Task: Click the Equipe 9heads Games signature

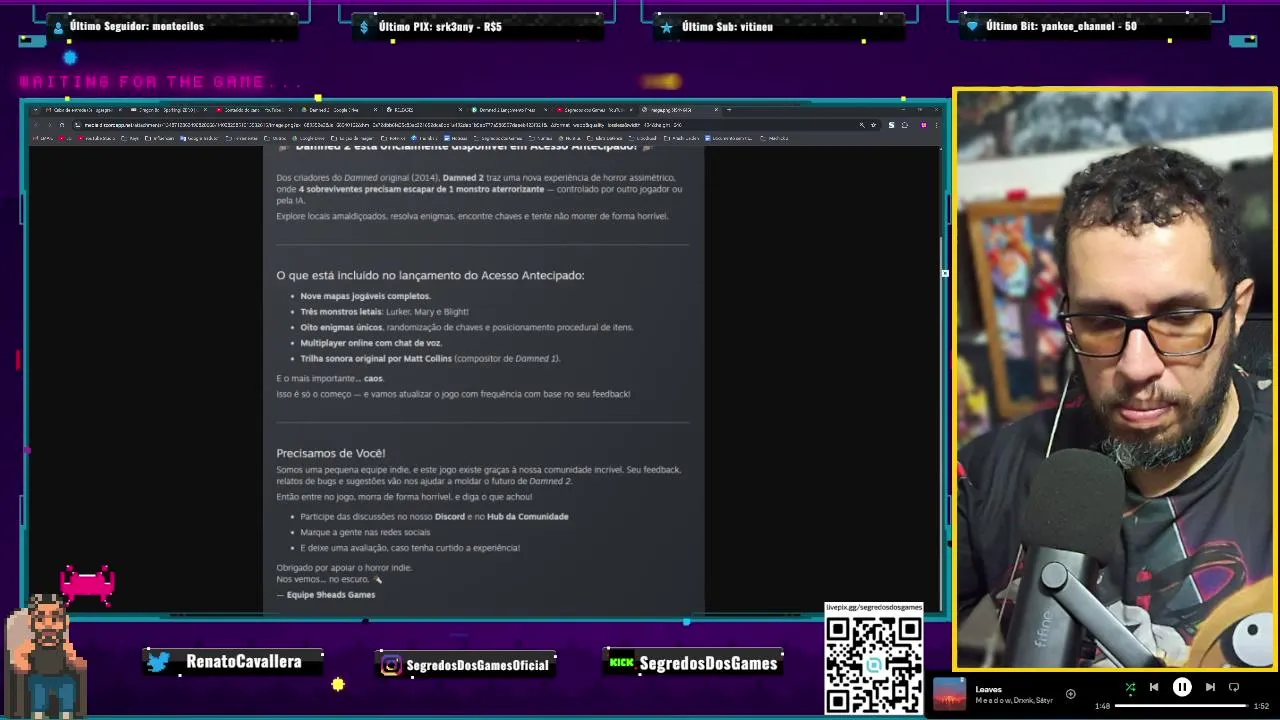Action: pos(331,595)
